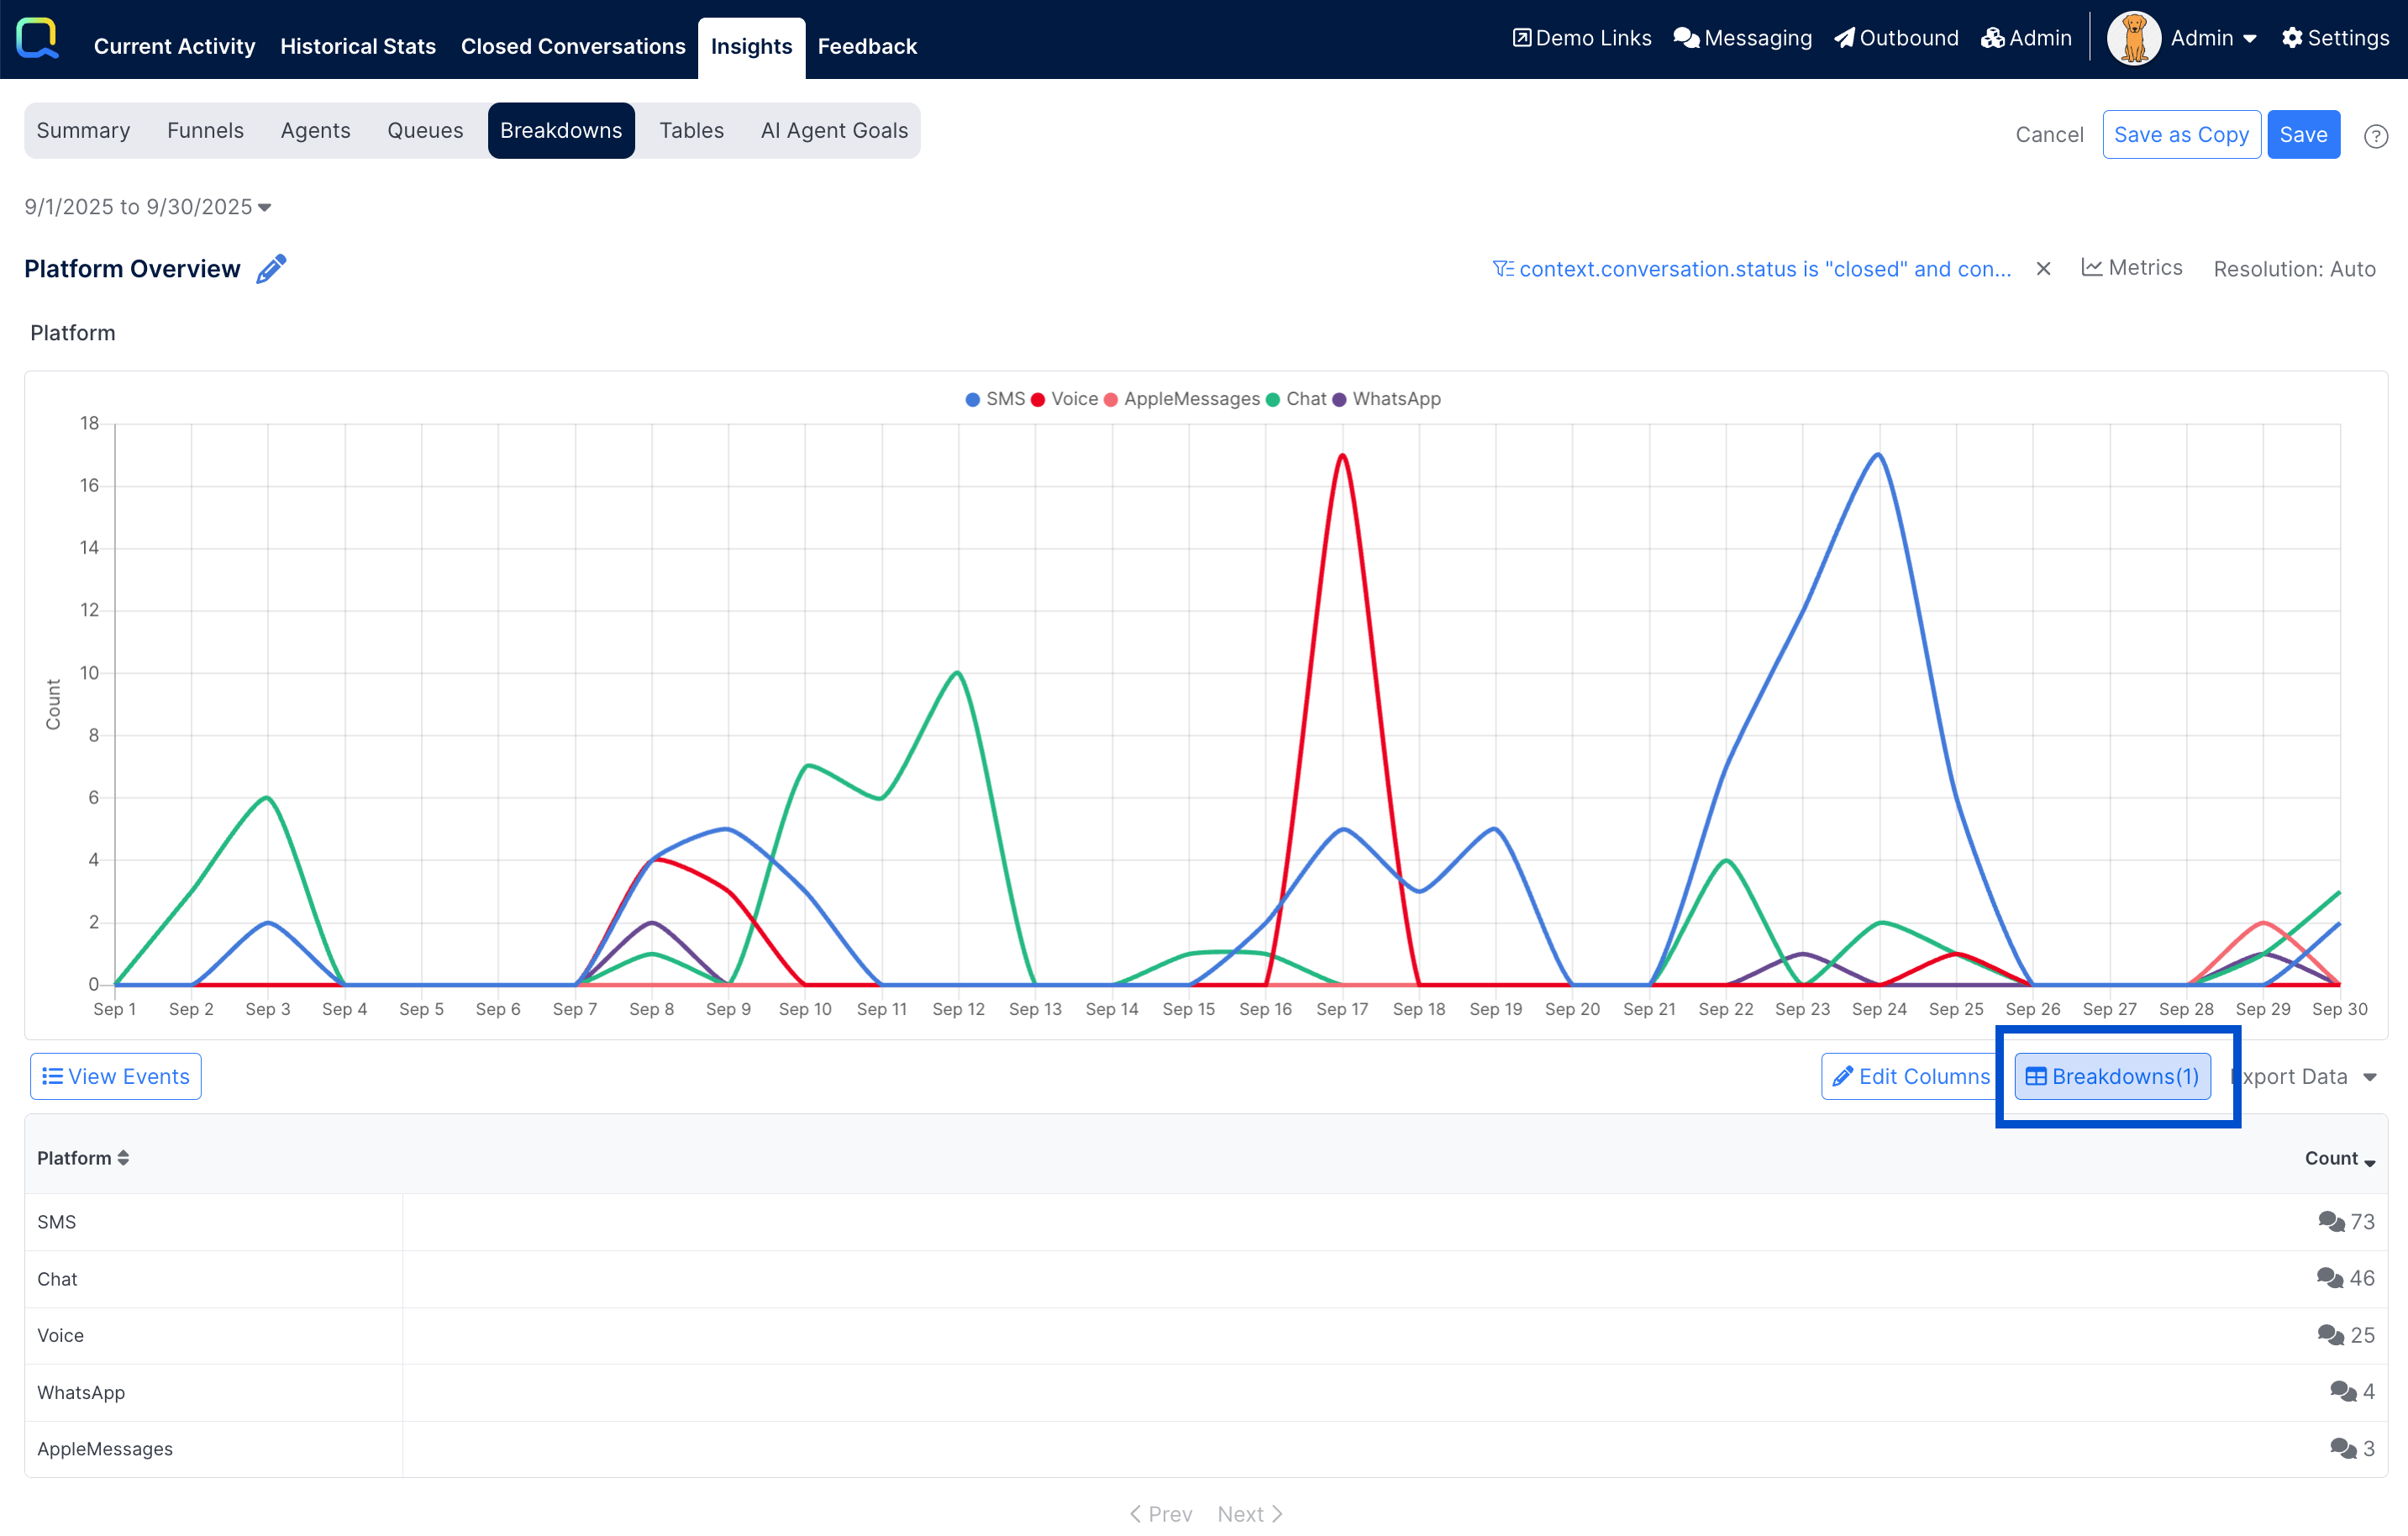Click the pencil icon beside Platform Overview
The width and height of the screenshot is (2408, 1536).
point(271,269)
